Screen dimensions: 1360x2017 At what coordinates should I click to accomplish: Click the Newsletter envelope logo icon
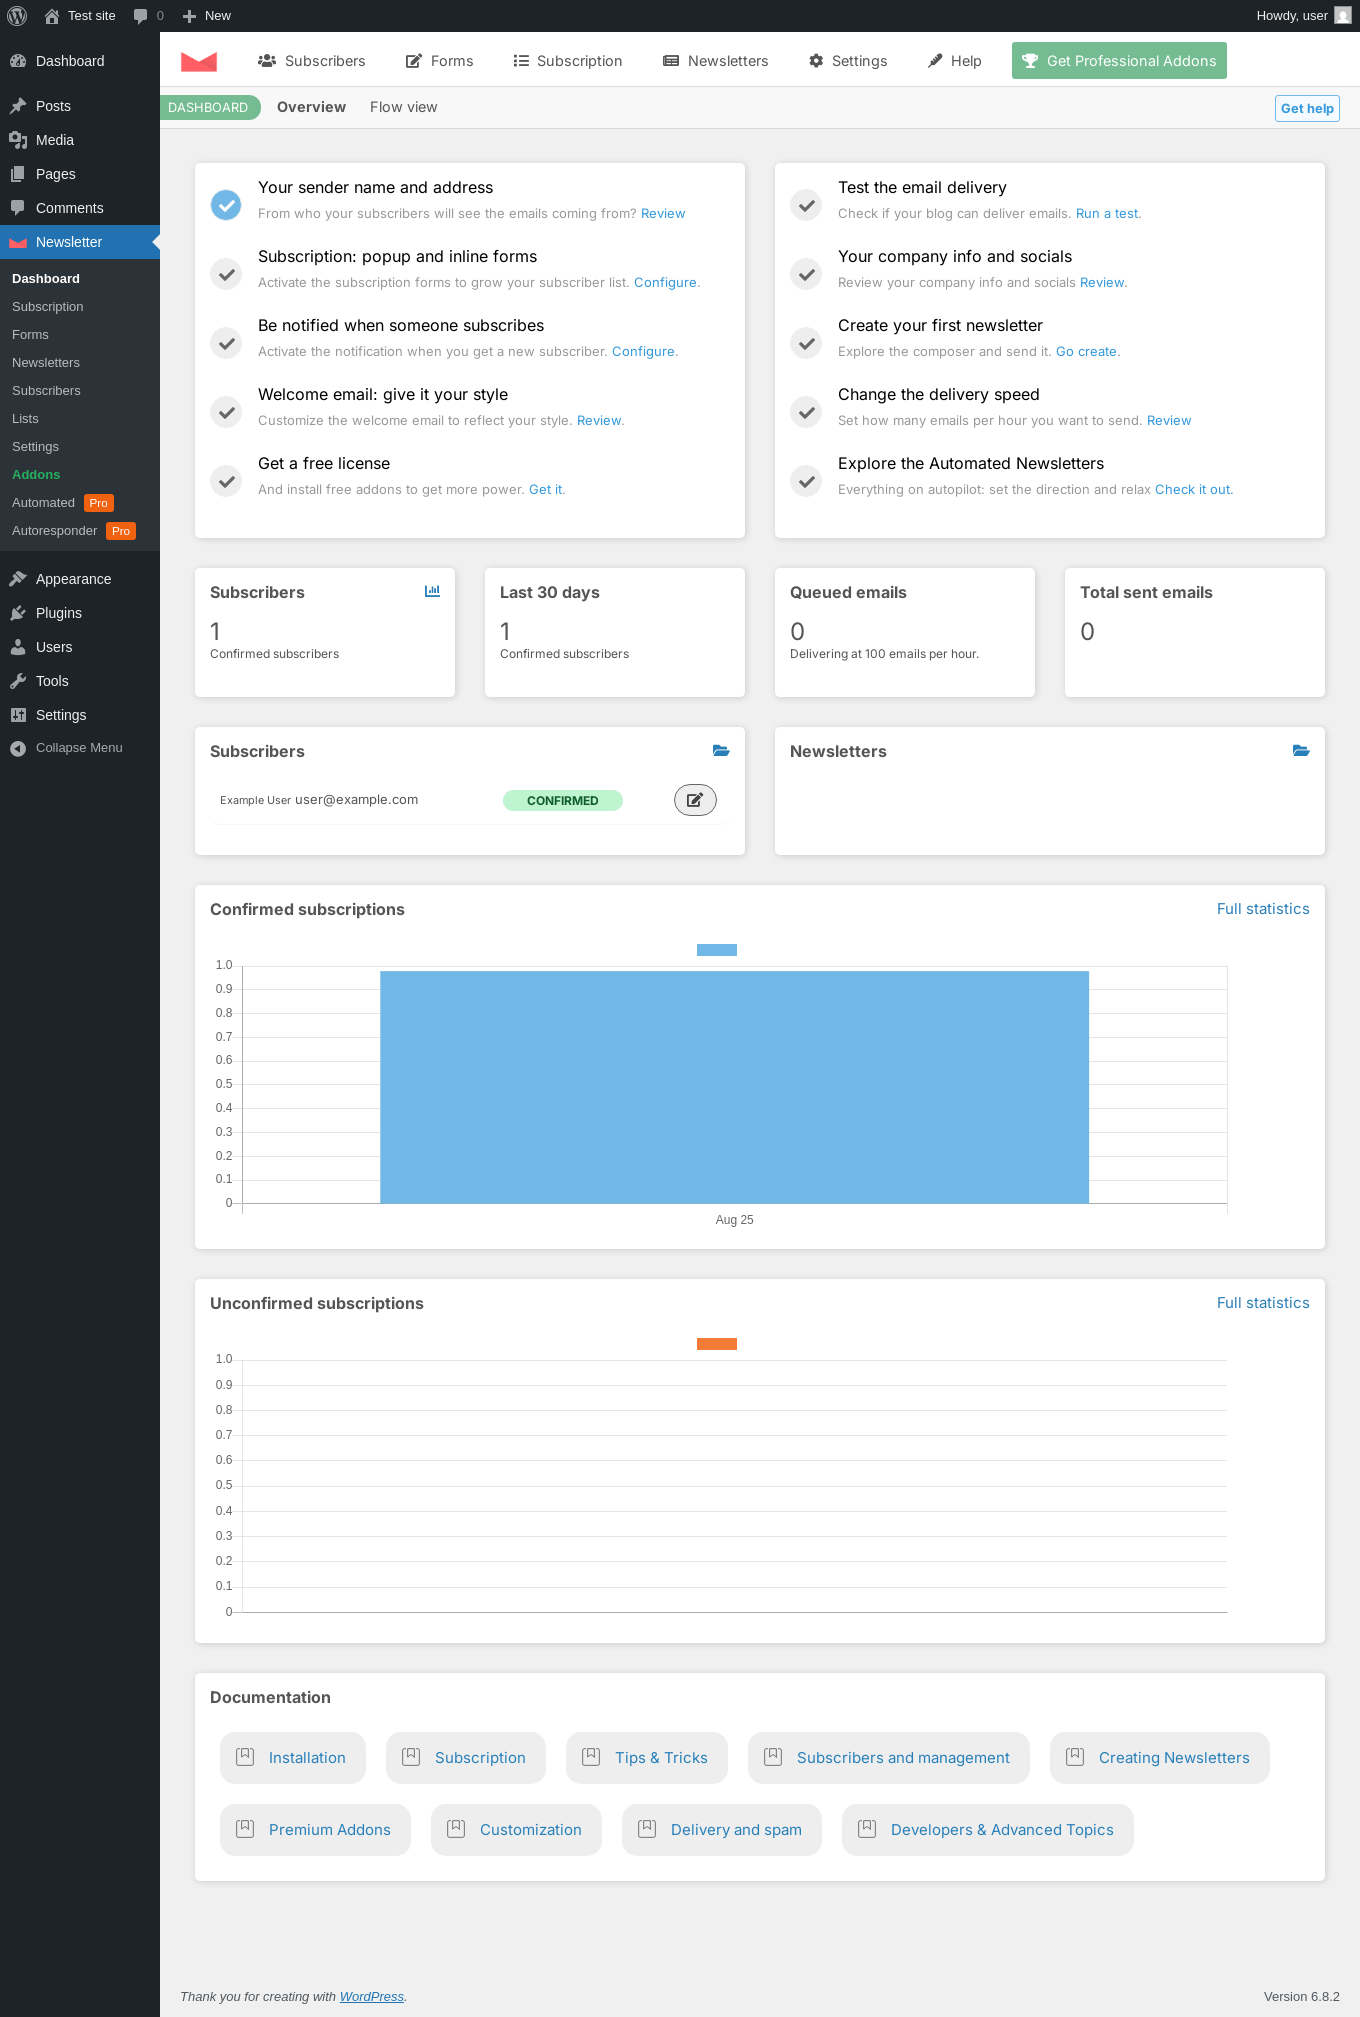pos(199,61)
